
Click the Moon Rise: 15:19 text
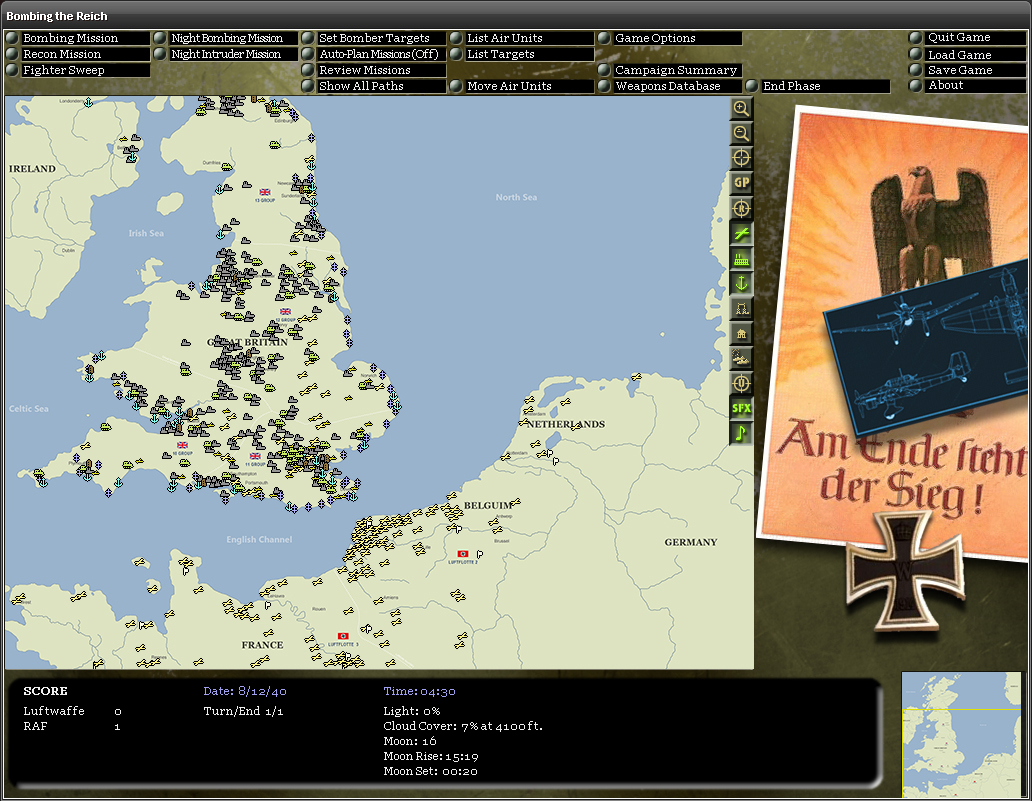point(430,756)
